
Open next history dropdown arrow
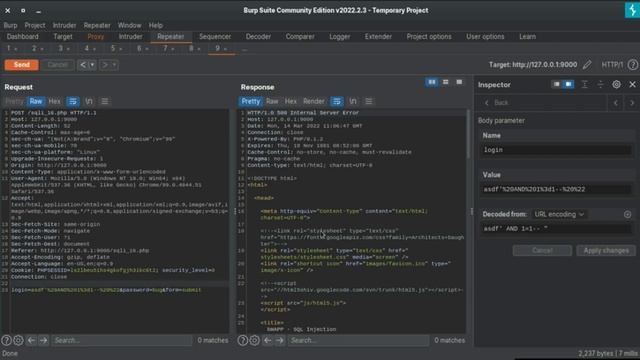click(x=114, y=64)
